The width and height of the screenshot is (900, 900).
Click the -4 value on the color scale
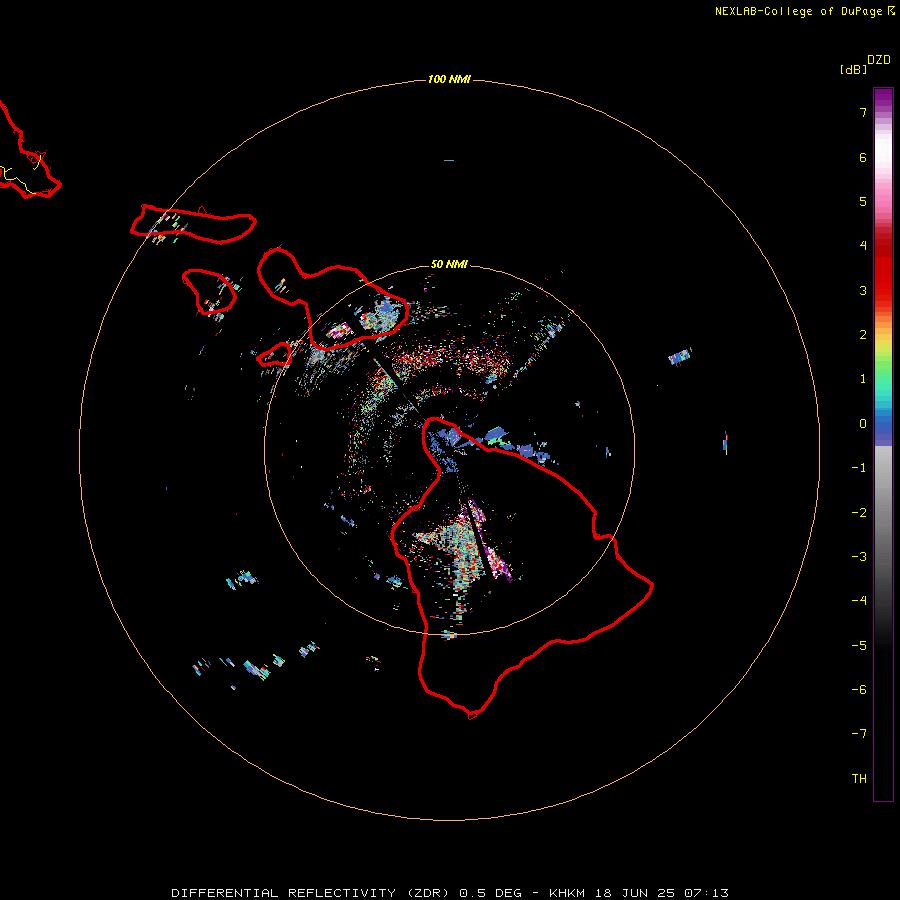859,601
